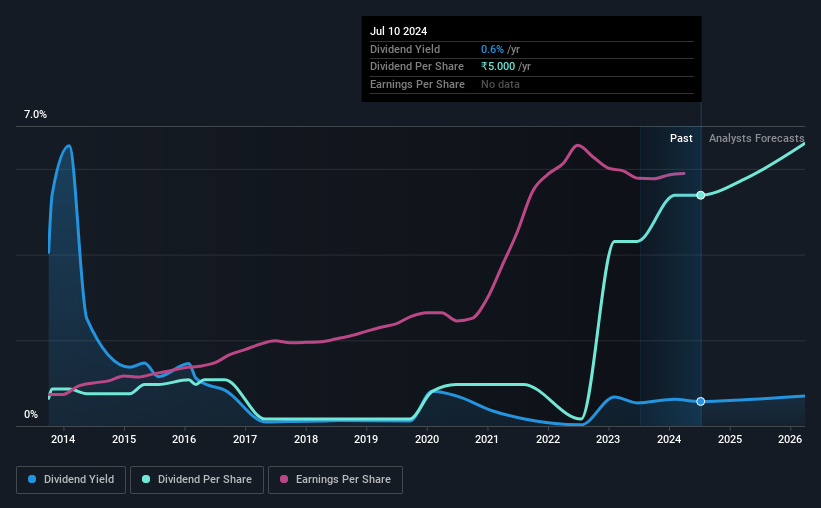Click the 2017 x-axis year label
The width and height of the screenshot is (821, 508).
click(x=245, y=439)
